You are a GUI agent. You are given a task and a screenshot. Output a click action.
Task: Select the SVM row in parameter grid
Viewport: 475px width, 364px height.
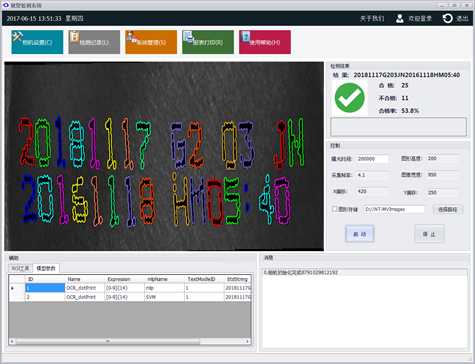130,297
